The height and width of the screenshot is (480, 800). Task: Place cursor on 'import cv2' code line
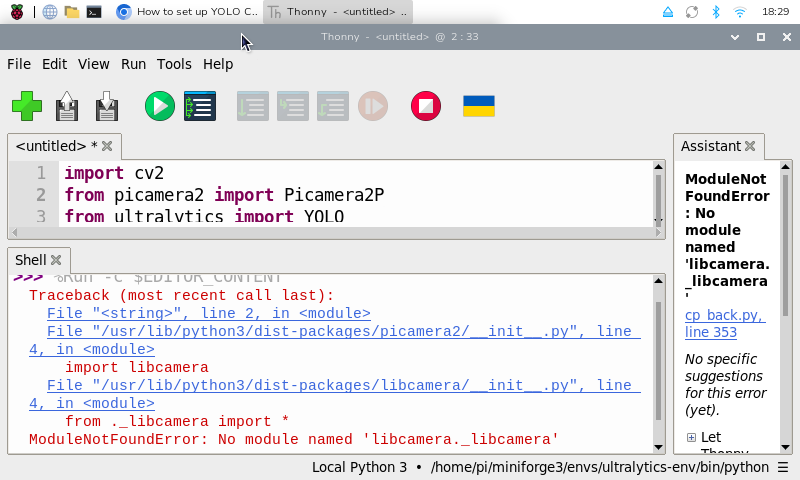pos(114,173)
